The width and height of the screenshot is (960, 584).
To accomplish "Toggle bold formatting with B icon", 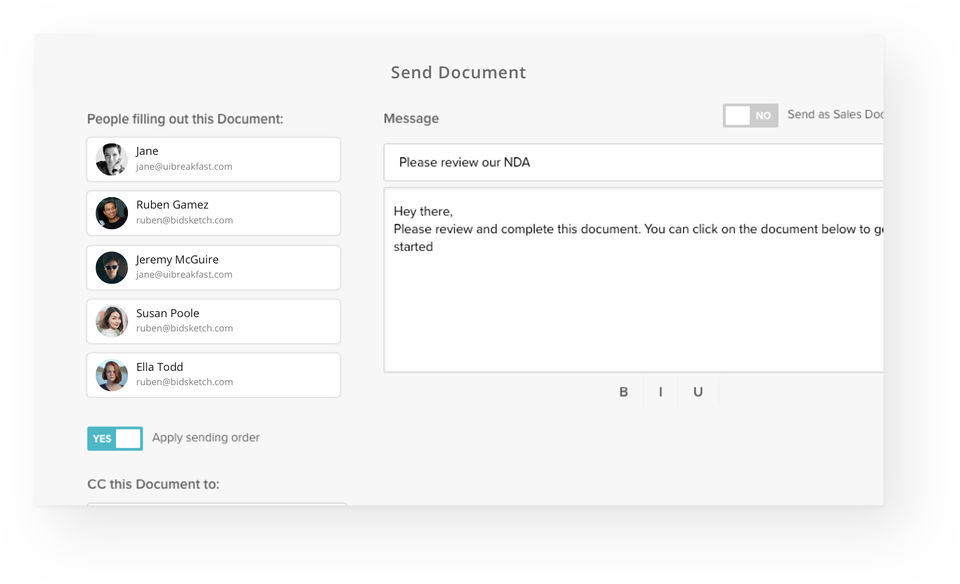I will [x=623, y=392].
